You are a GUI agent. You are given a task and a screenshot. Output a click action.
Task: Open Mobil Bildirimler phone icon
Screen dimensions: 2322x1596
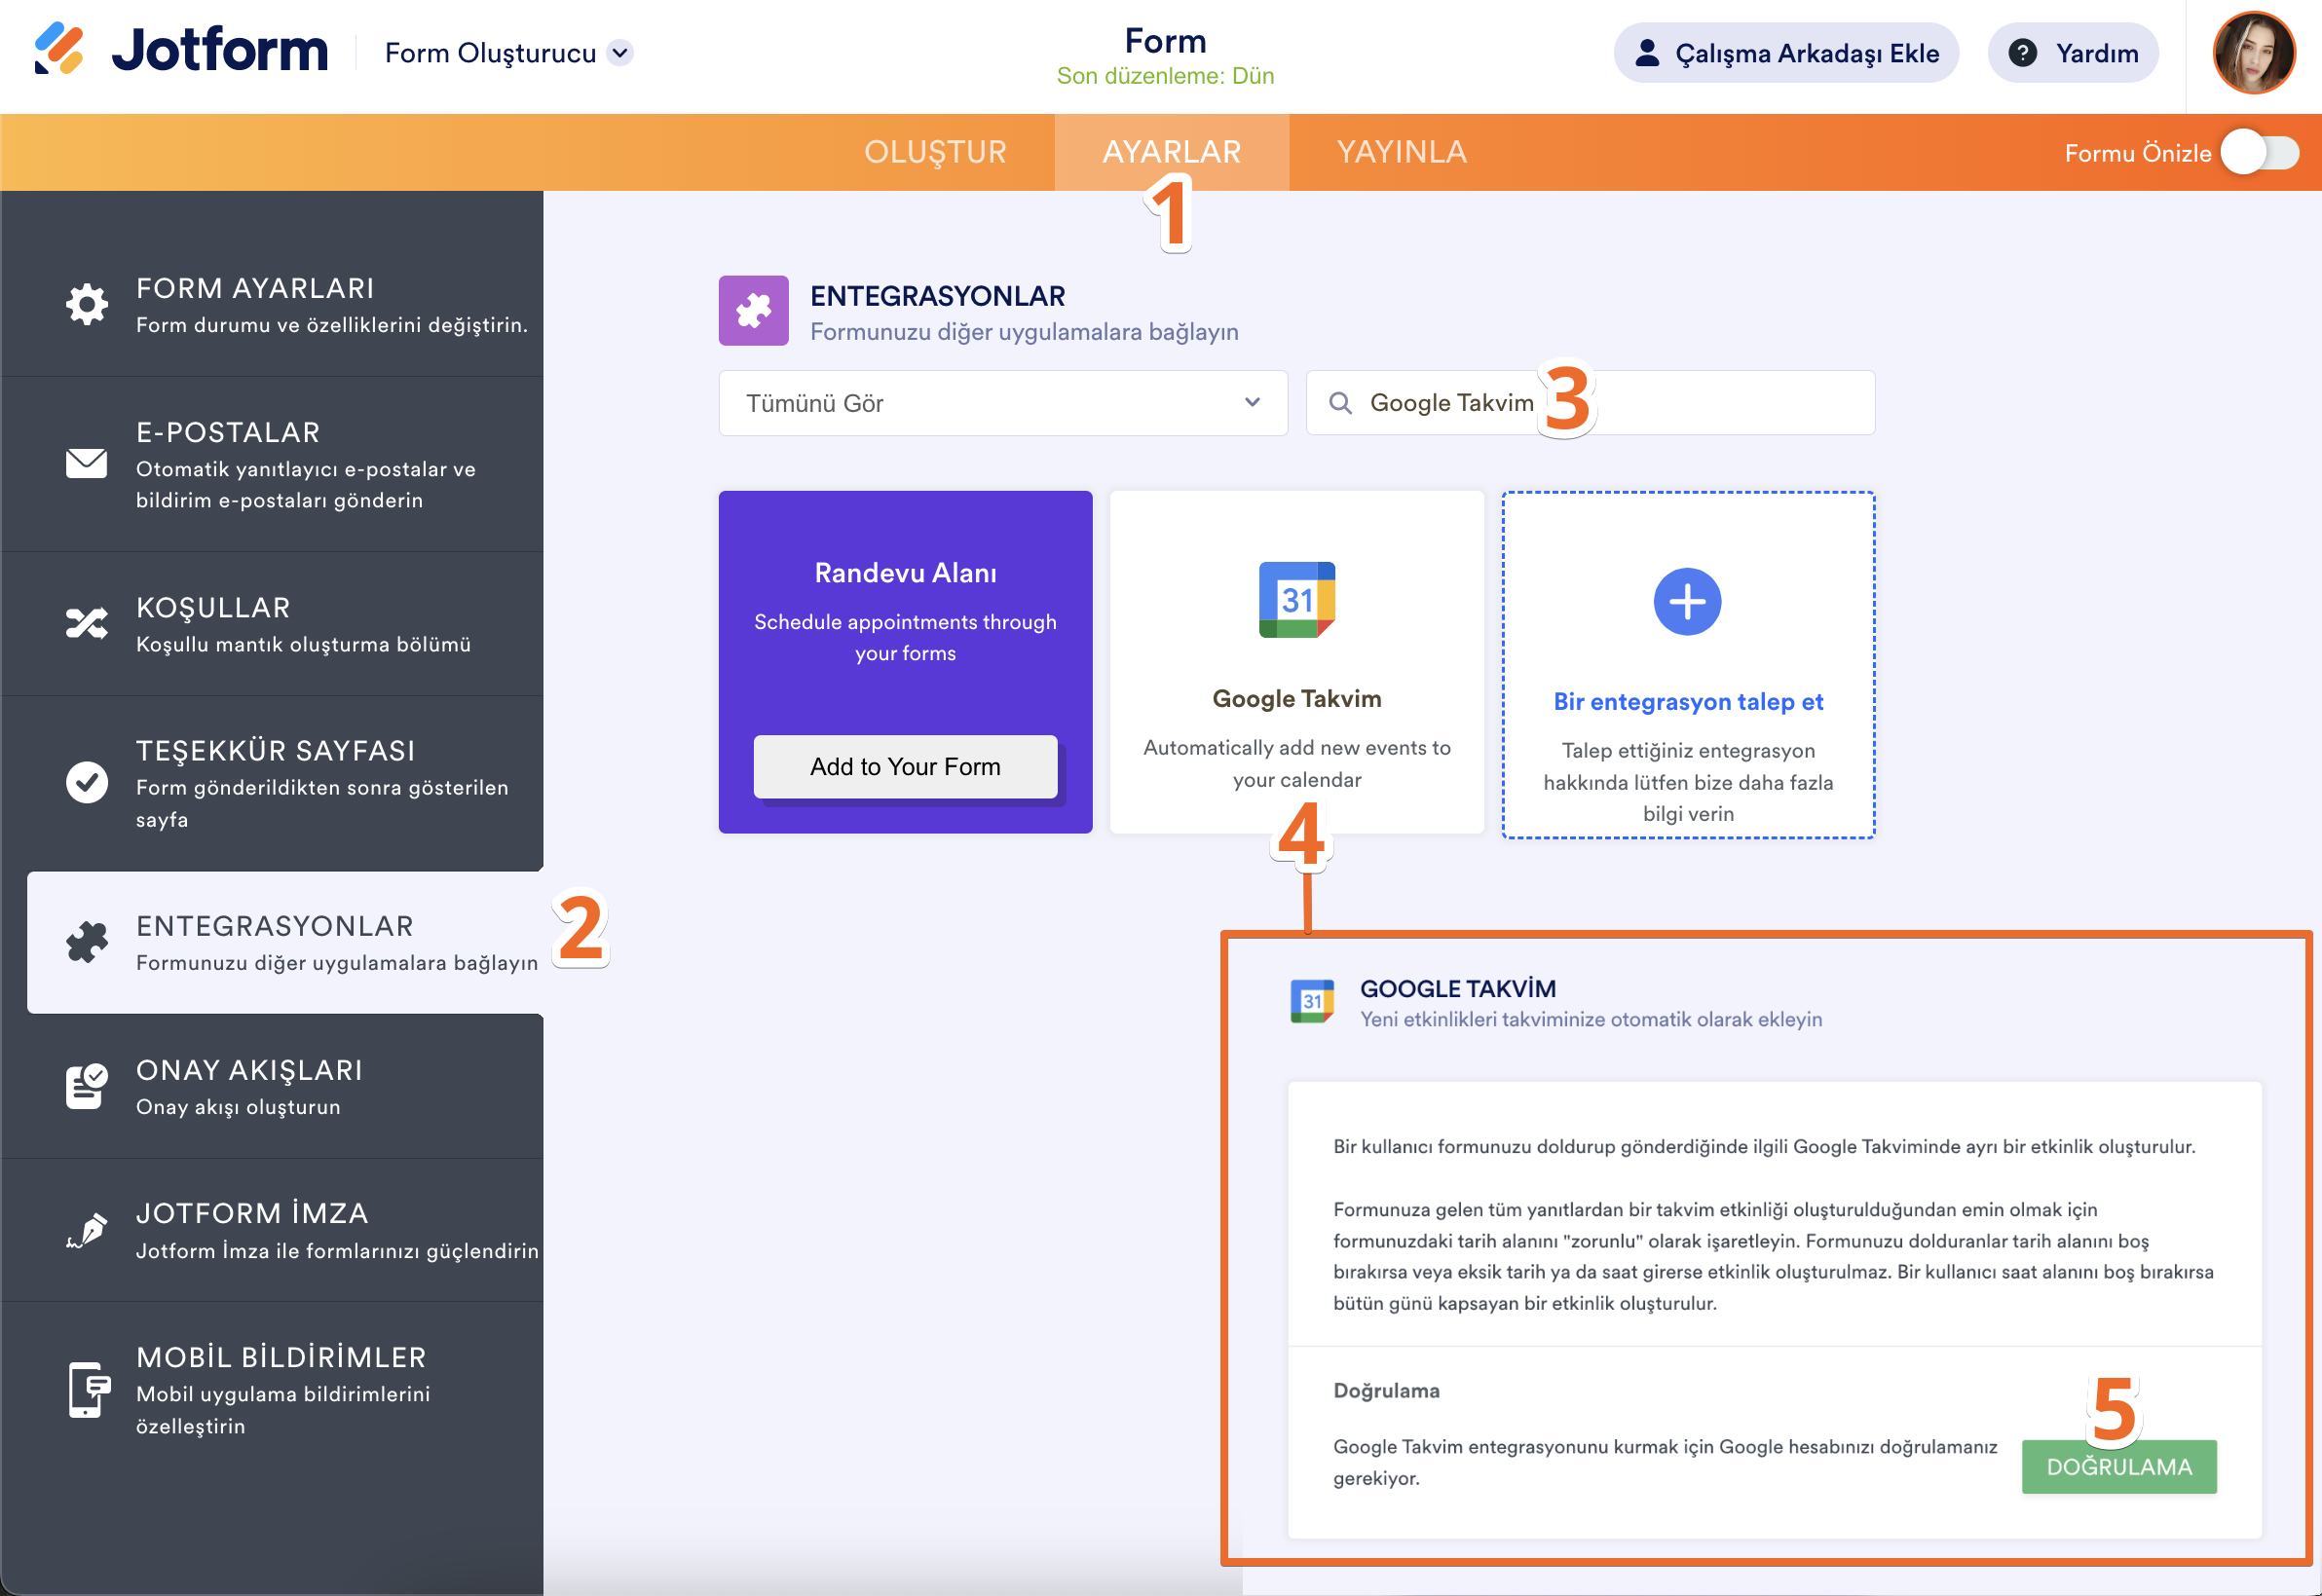(87, 1389)
